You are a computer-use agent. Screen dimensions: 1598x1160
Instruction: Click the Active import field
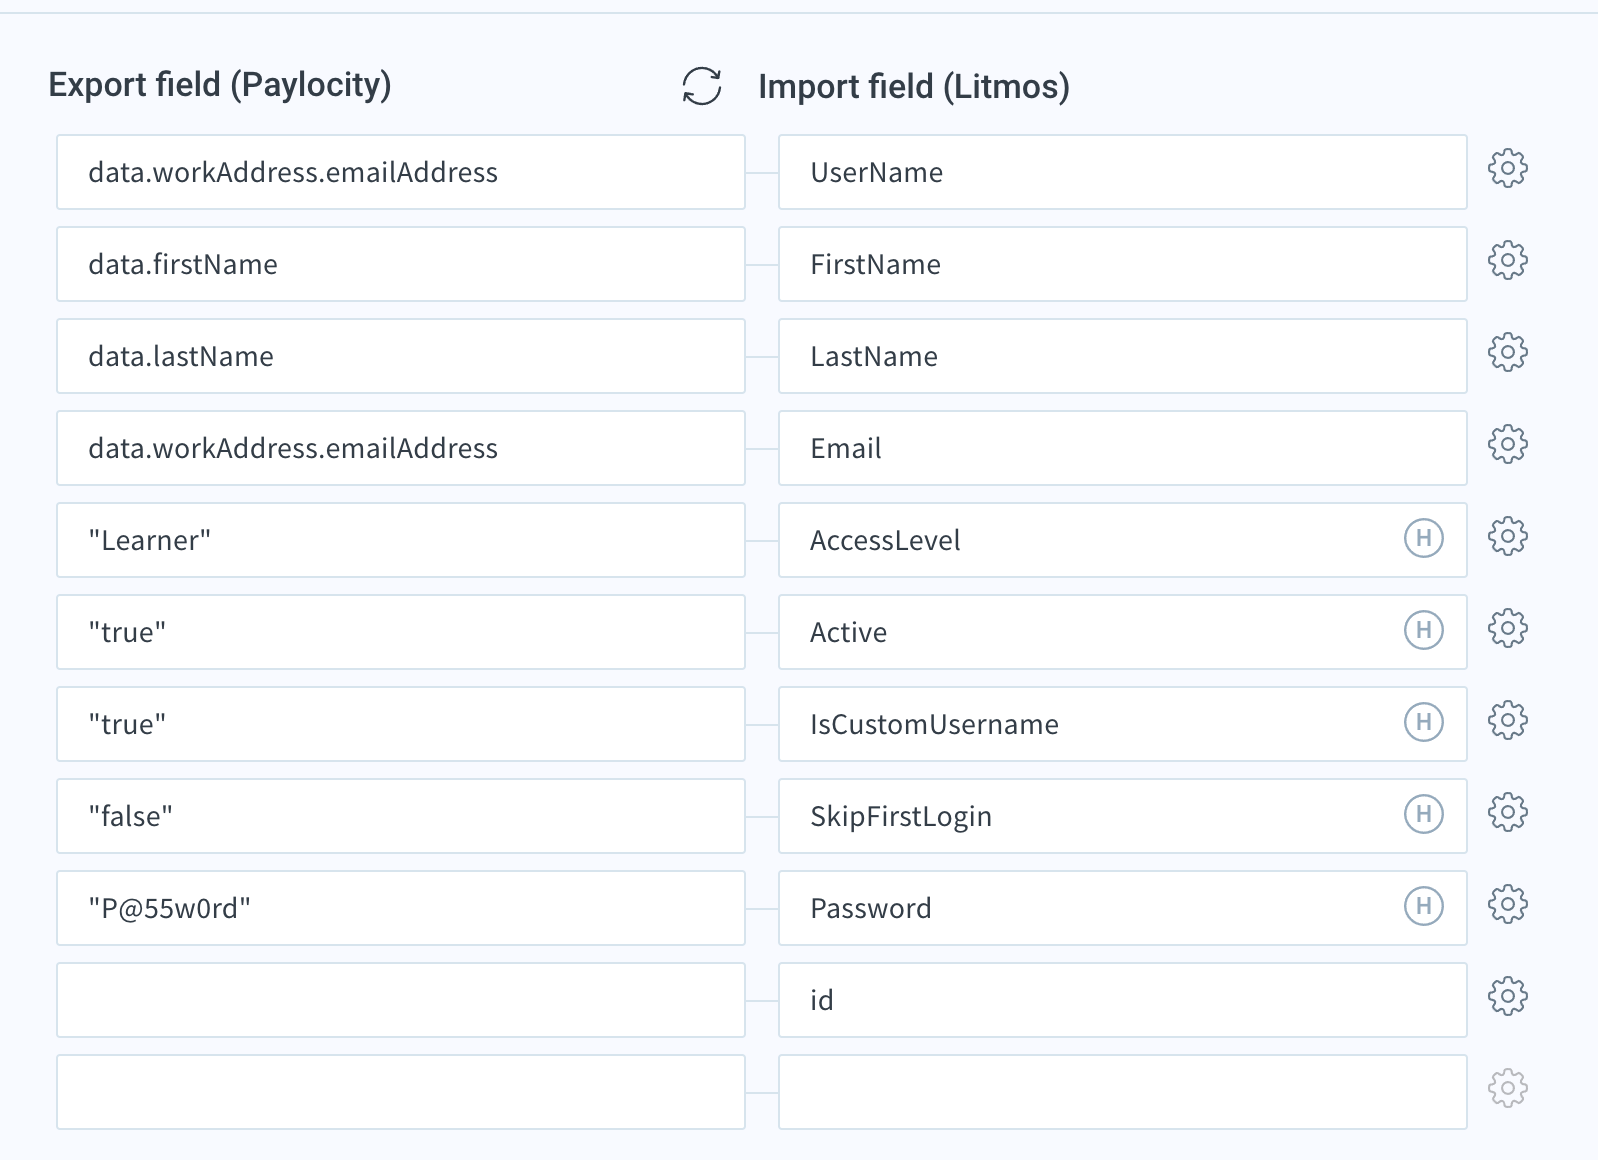[1123, 632]
